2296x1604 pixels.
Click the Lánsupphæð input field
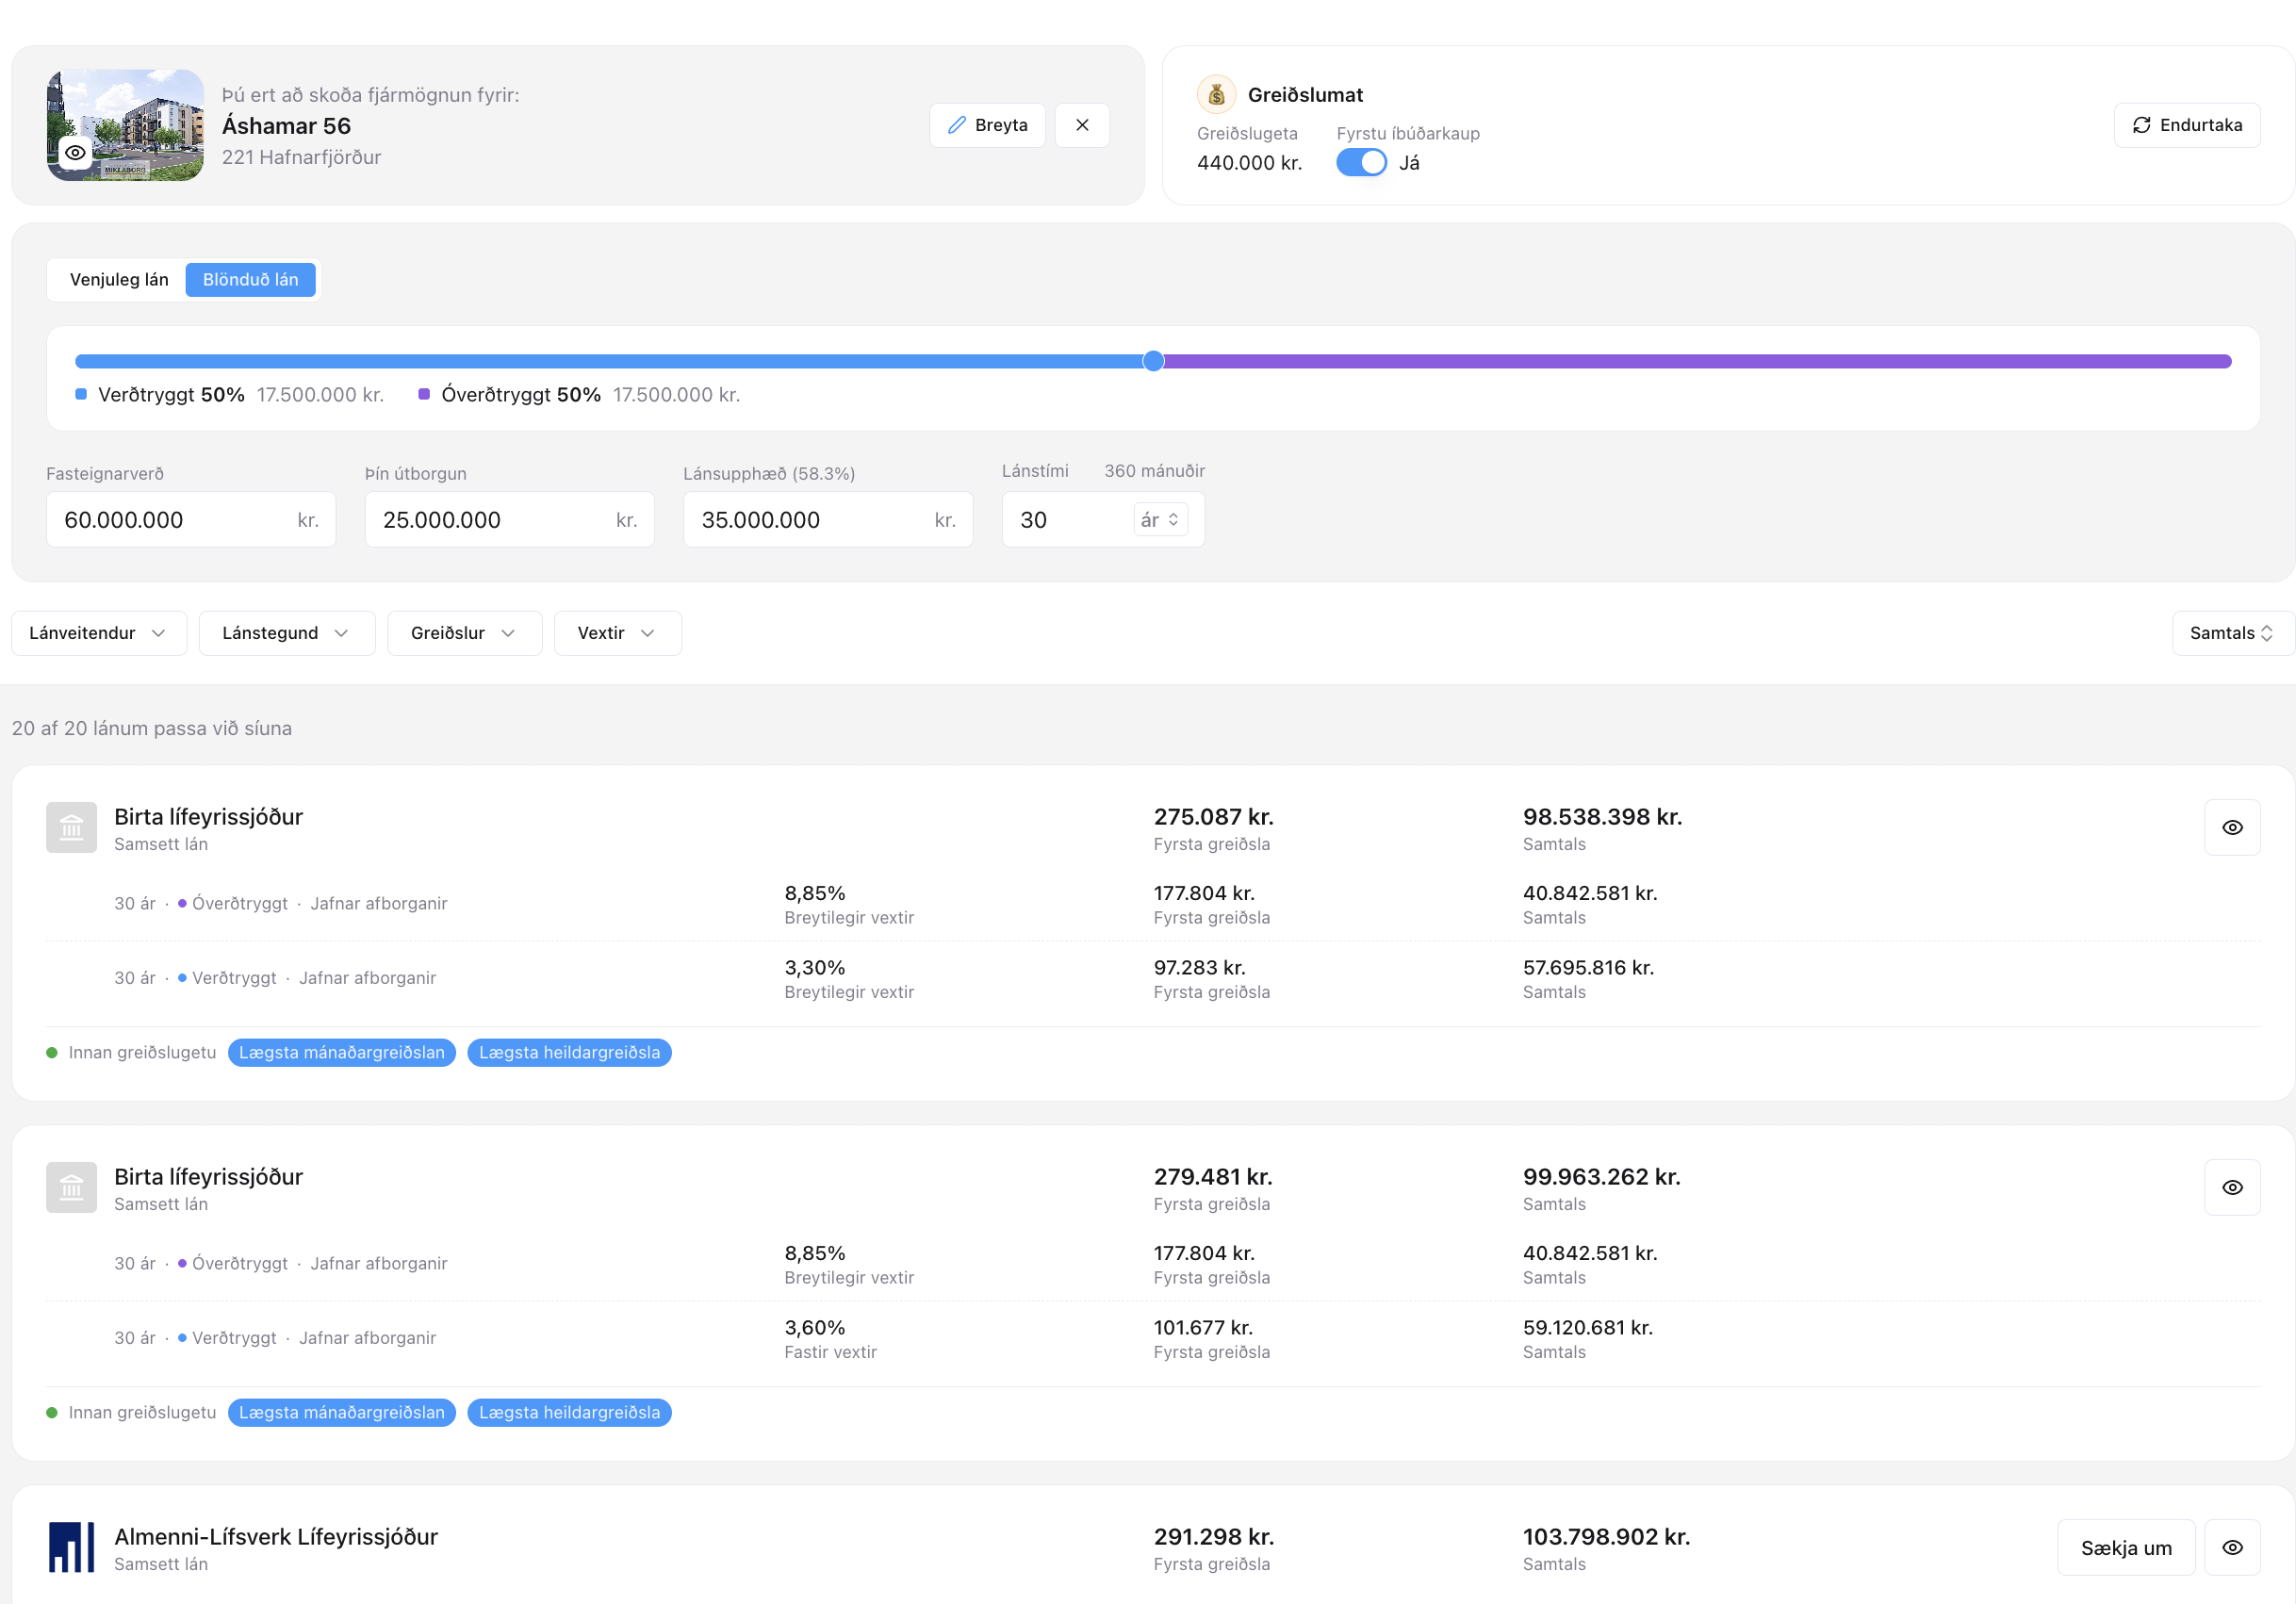[x=828, y=520]
